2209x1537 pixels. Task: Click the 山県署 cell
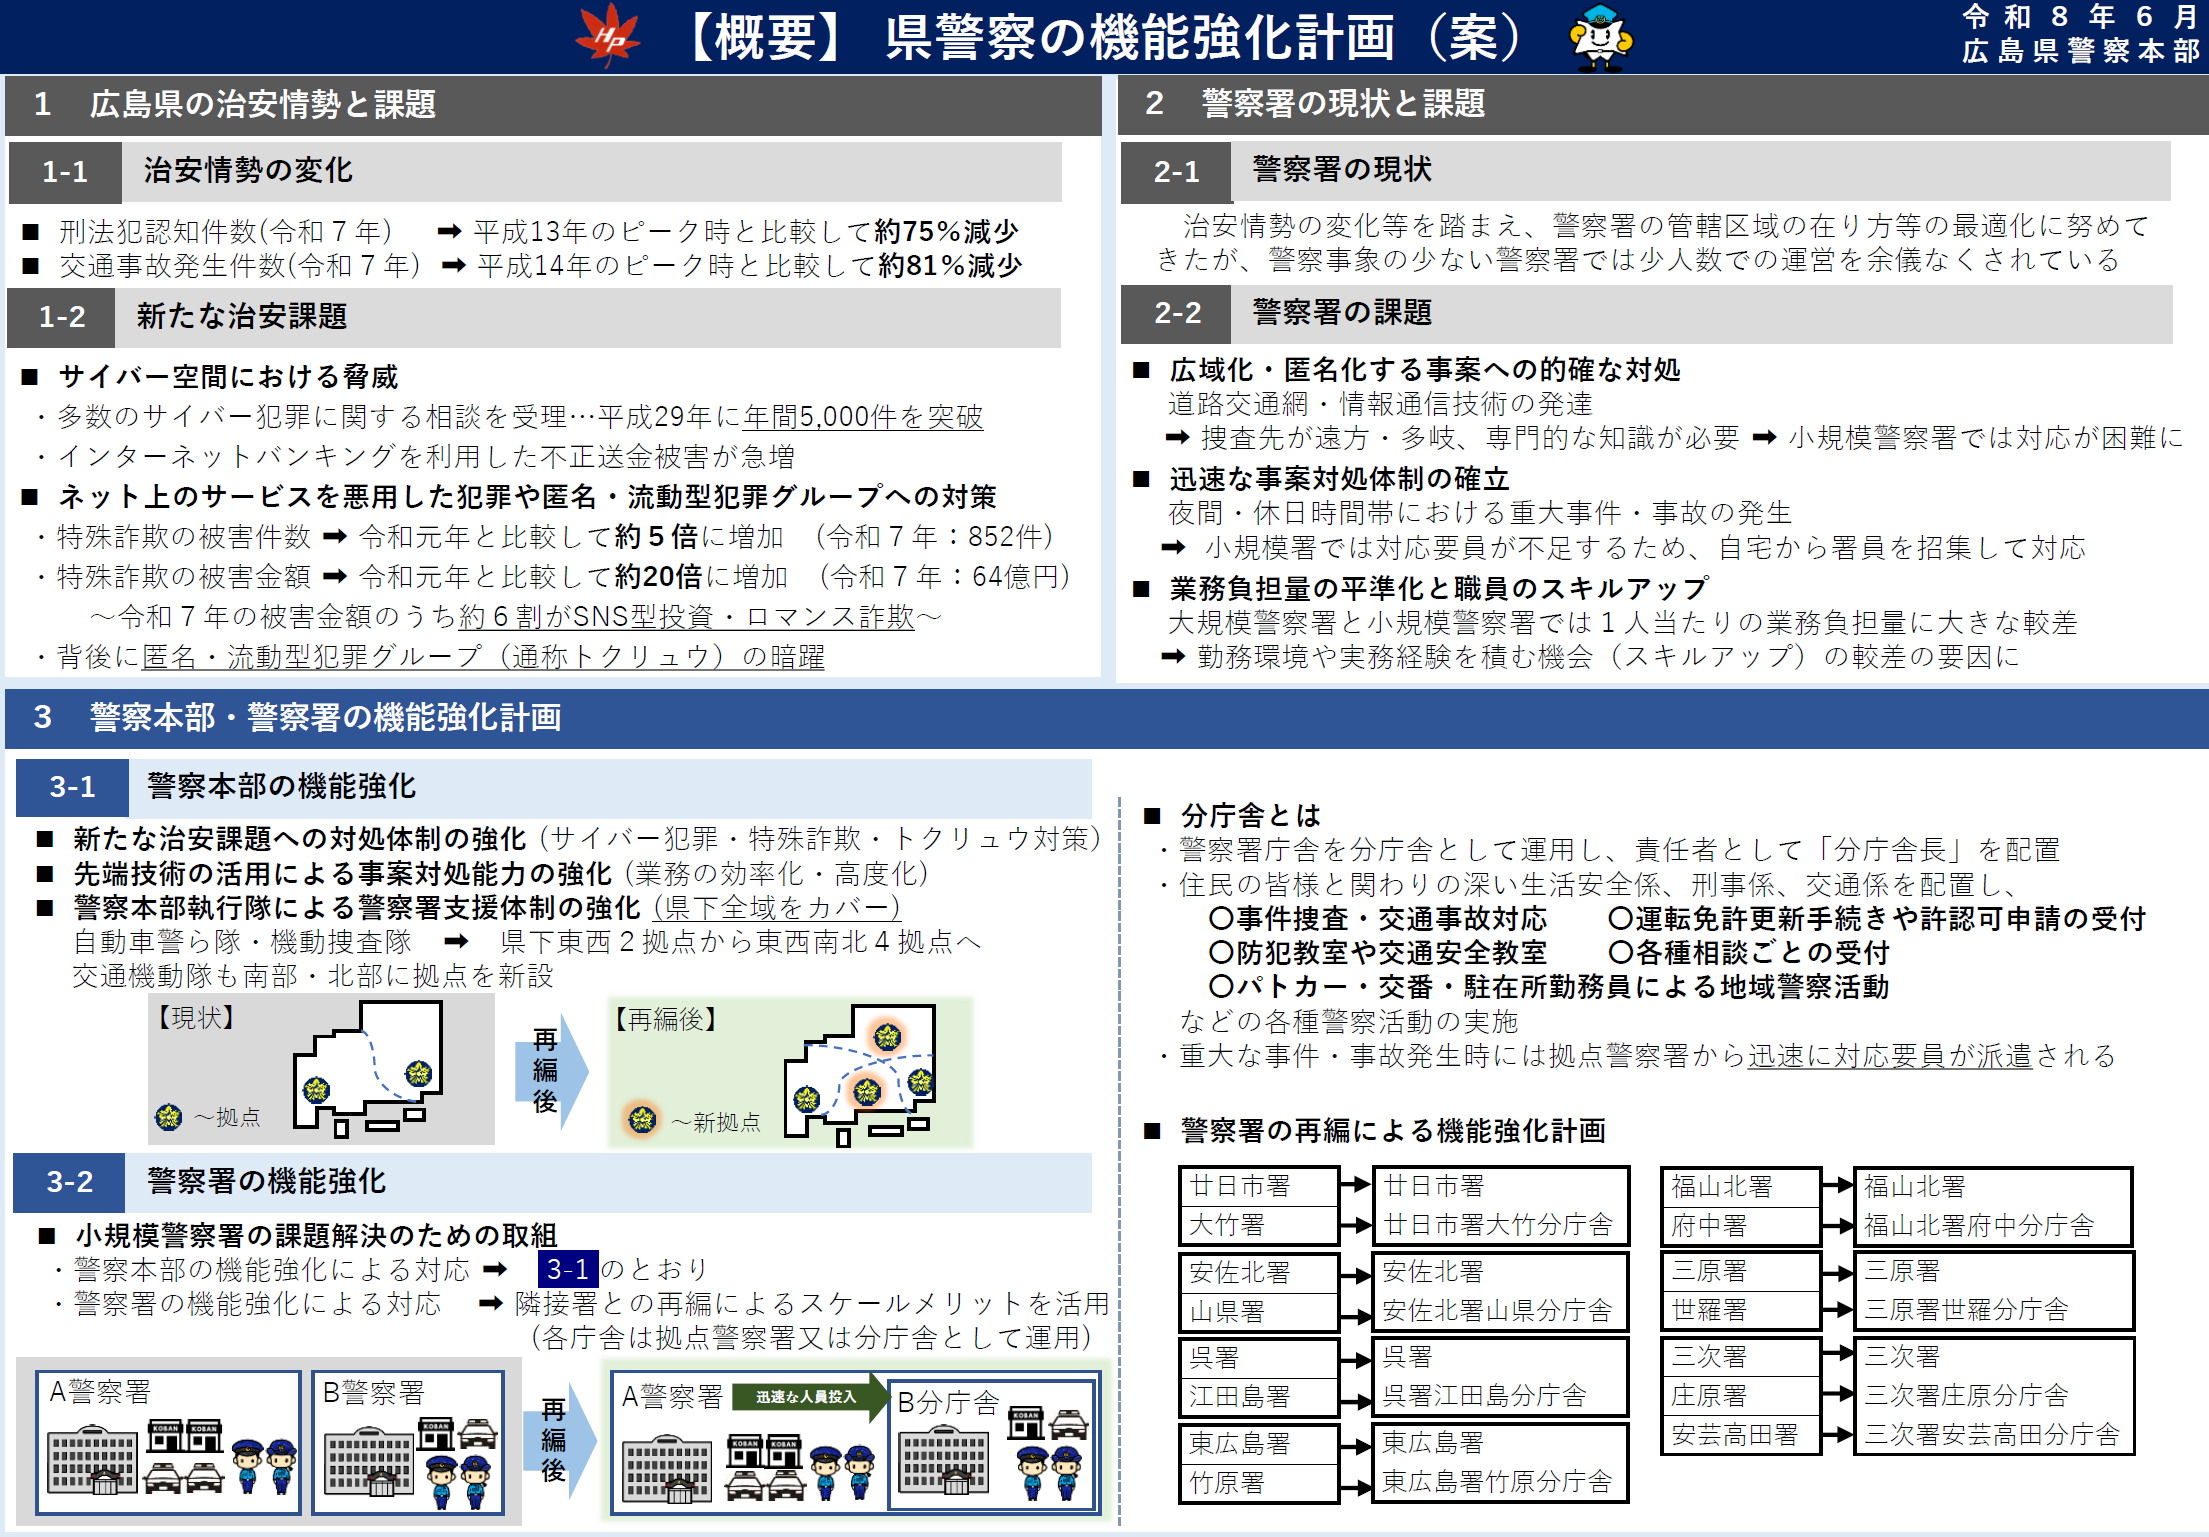pyautogui.click(x=1259, y=1311)
